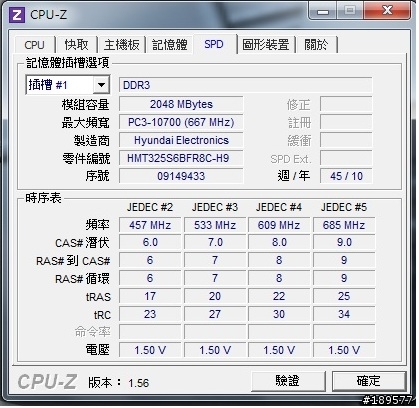Click the 457 MHz frequency cell
This screenshot has height=408, width=419.
point(150,225)
